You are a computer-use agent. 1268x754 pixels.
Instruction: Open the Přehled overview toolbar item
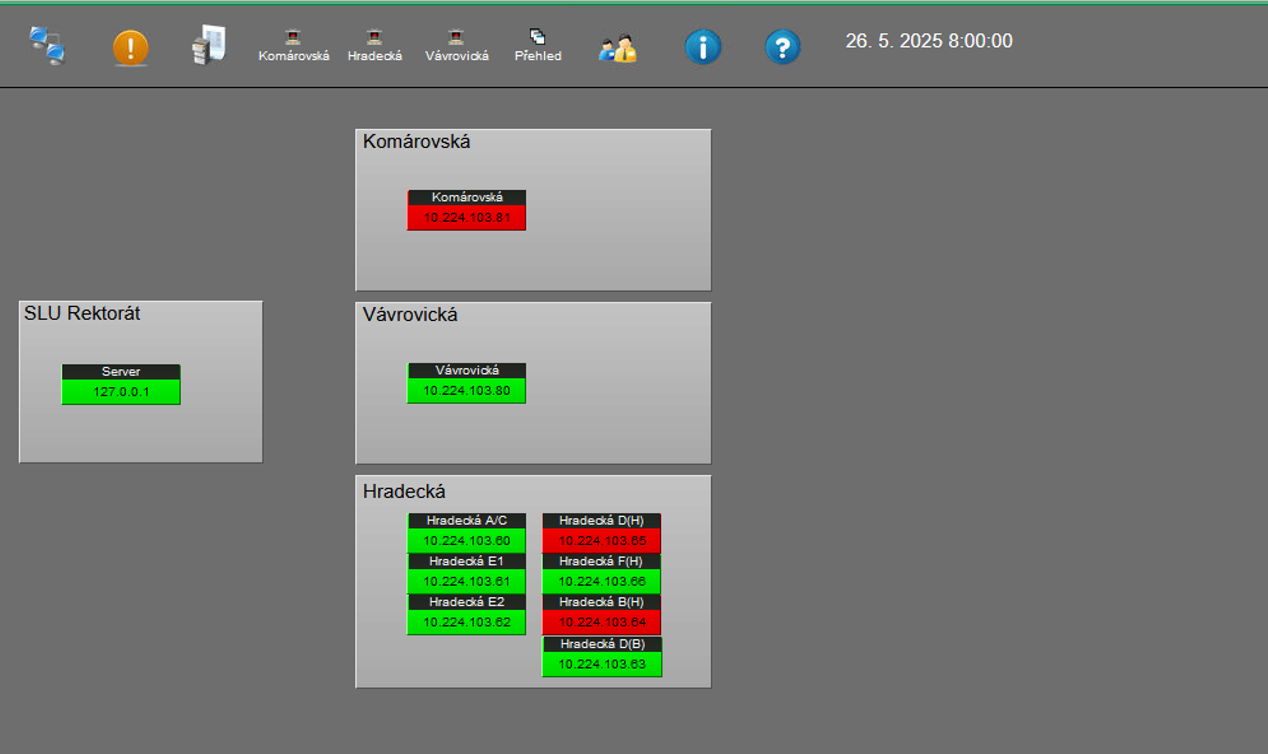point(537,46)
